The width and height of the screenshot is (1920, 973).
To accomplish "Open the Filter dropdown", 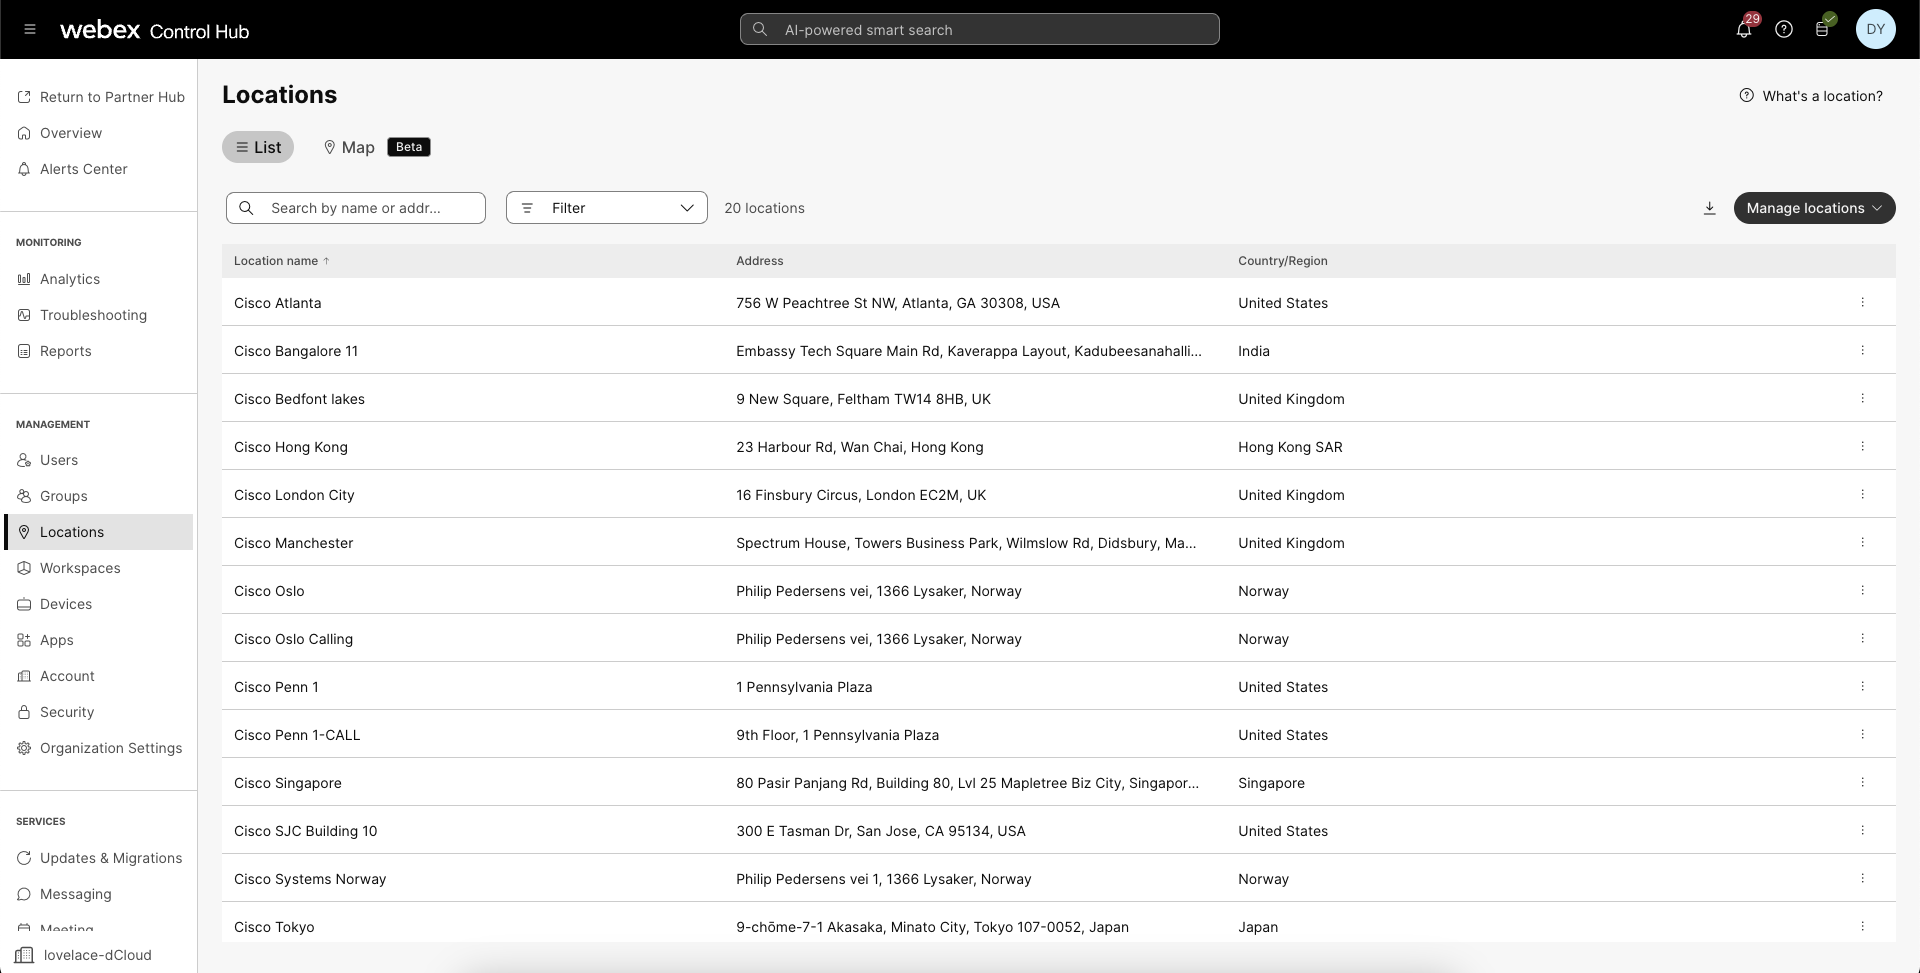I will [x=606, y=207].
